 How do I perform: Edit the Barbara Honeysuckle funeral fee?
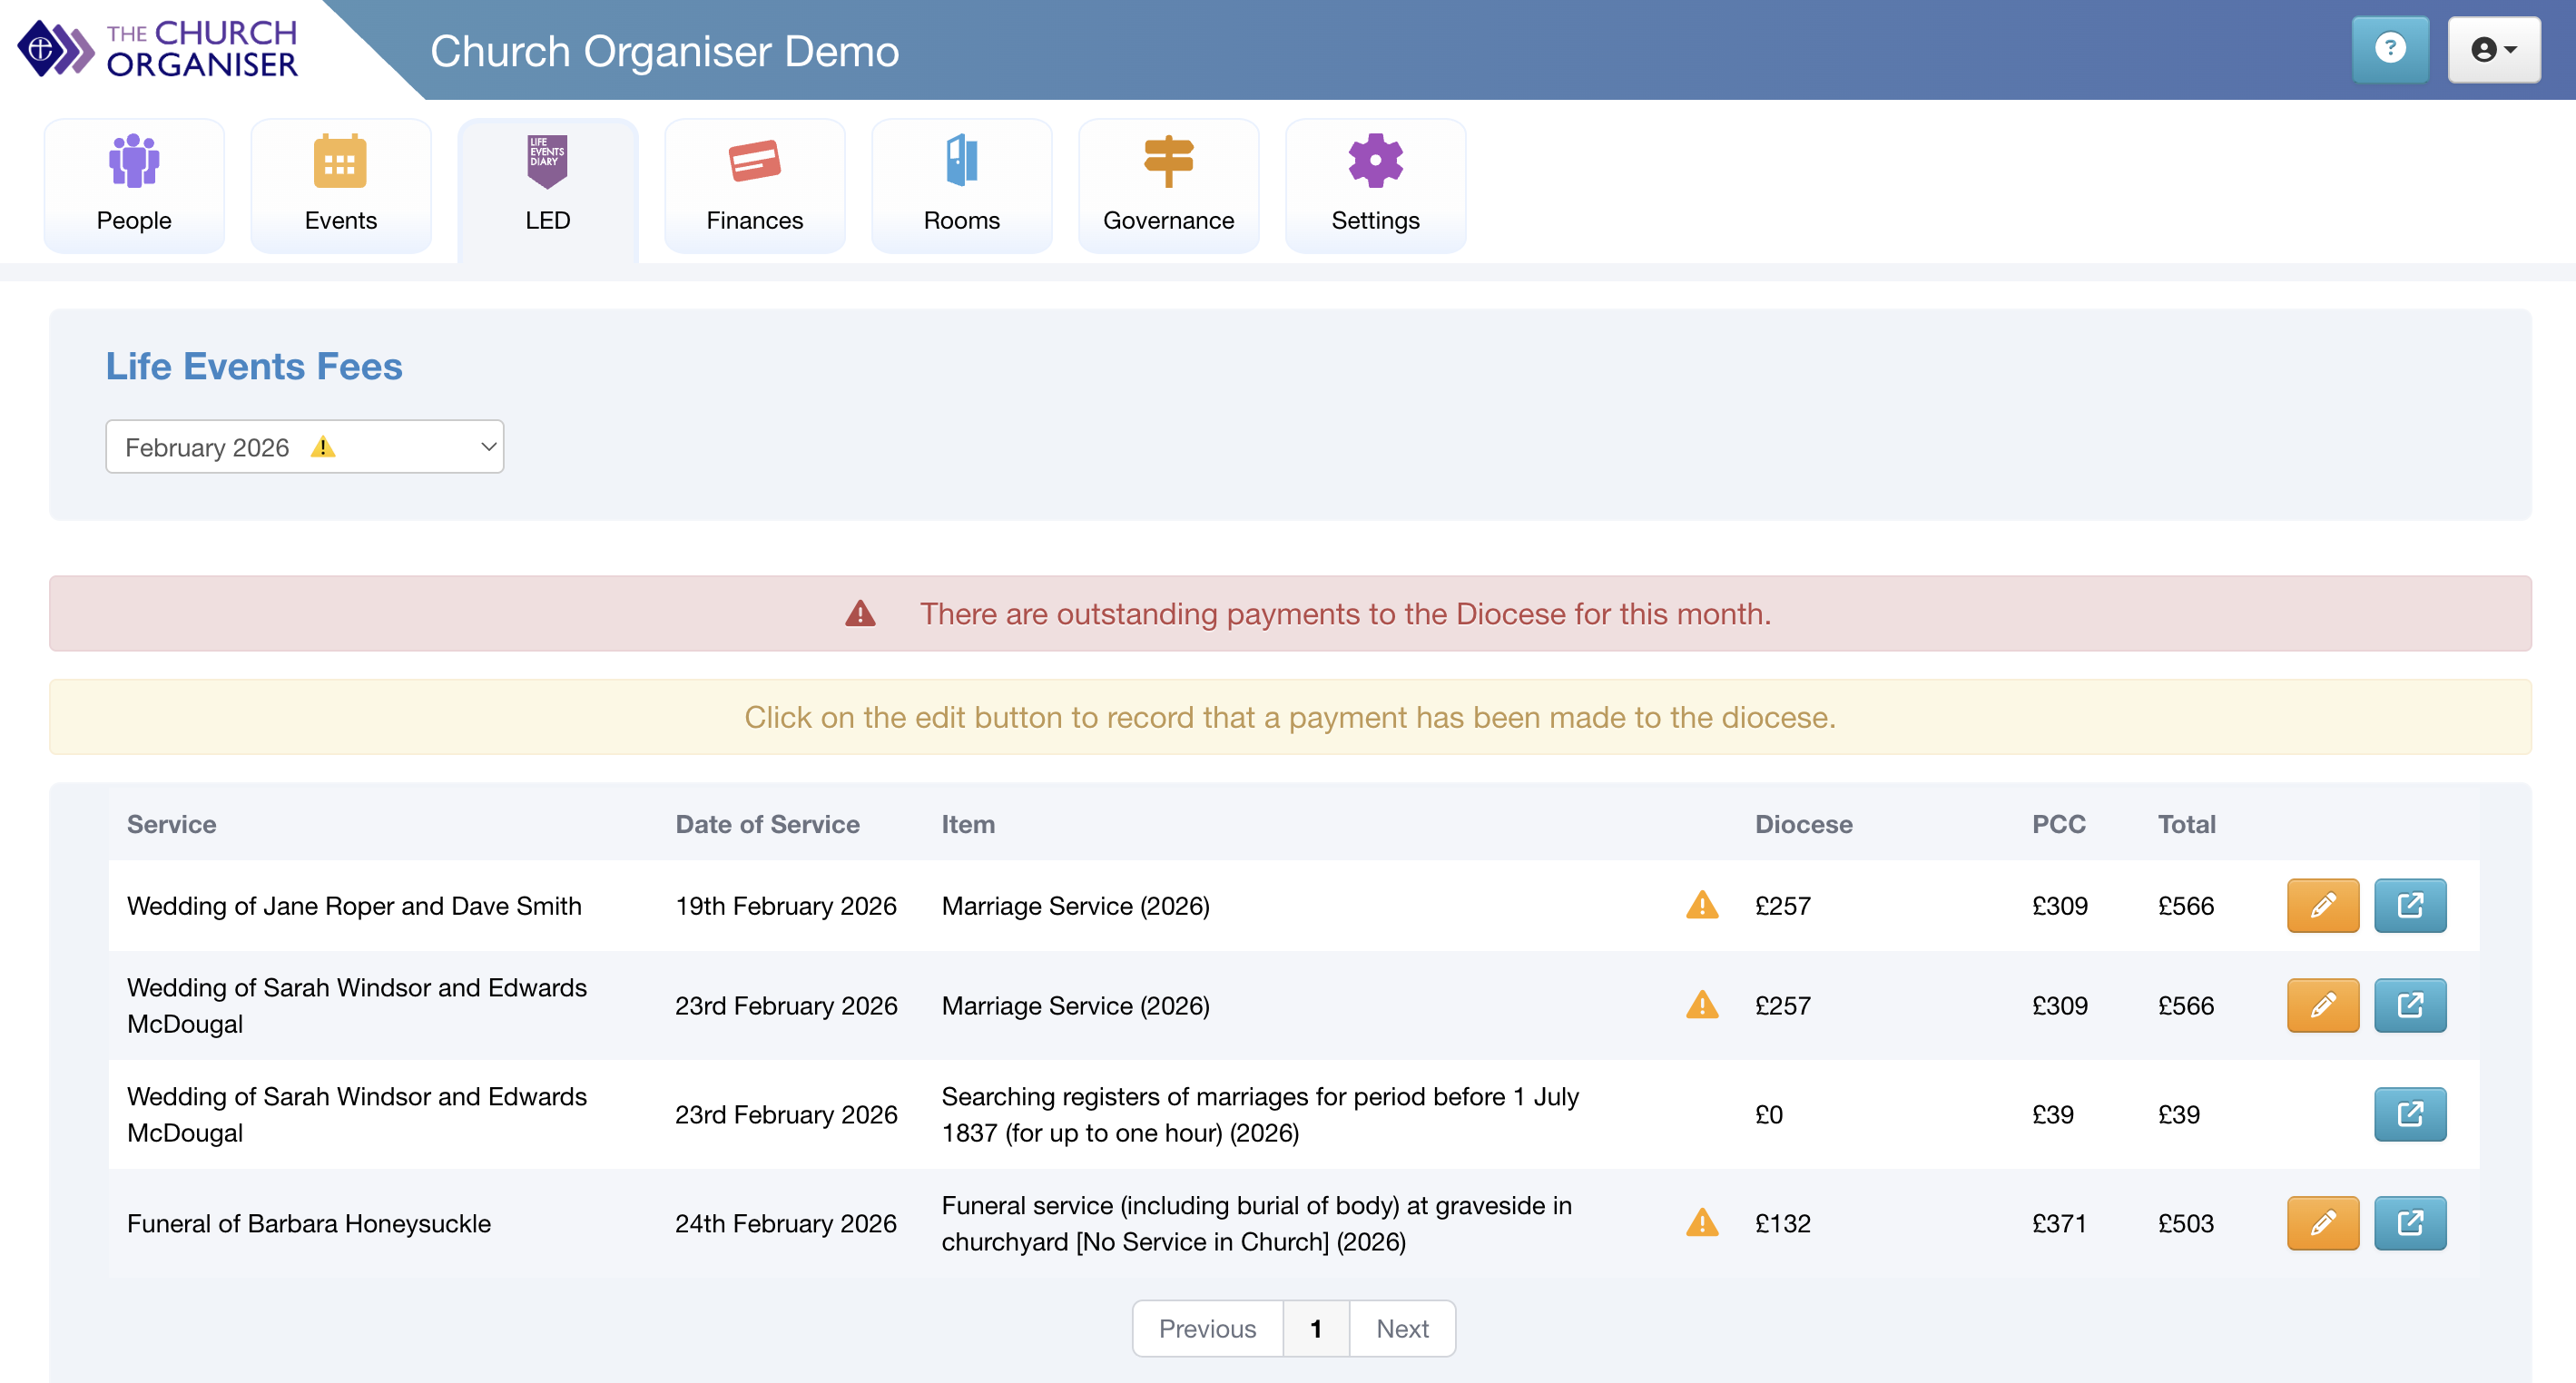coord(2322,1223)
